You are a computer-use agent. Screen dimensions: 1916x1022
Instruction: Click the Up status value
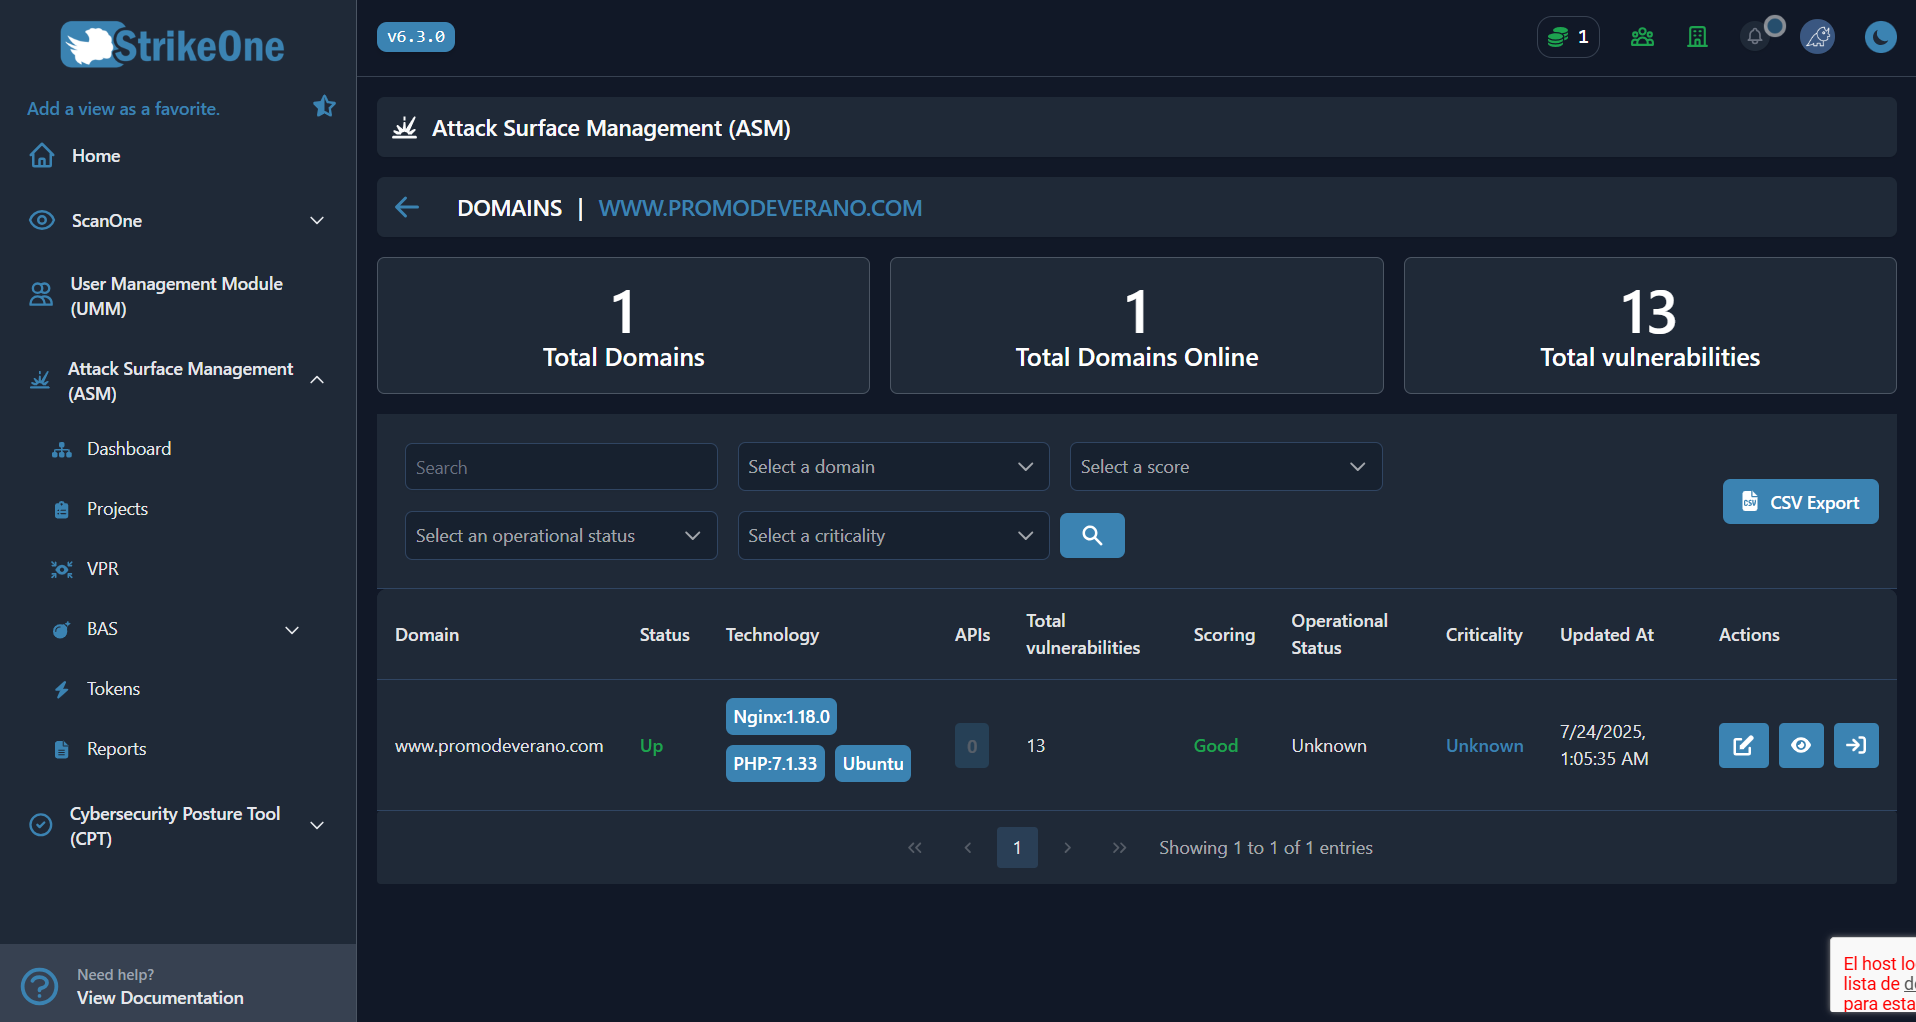point(651,746)
